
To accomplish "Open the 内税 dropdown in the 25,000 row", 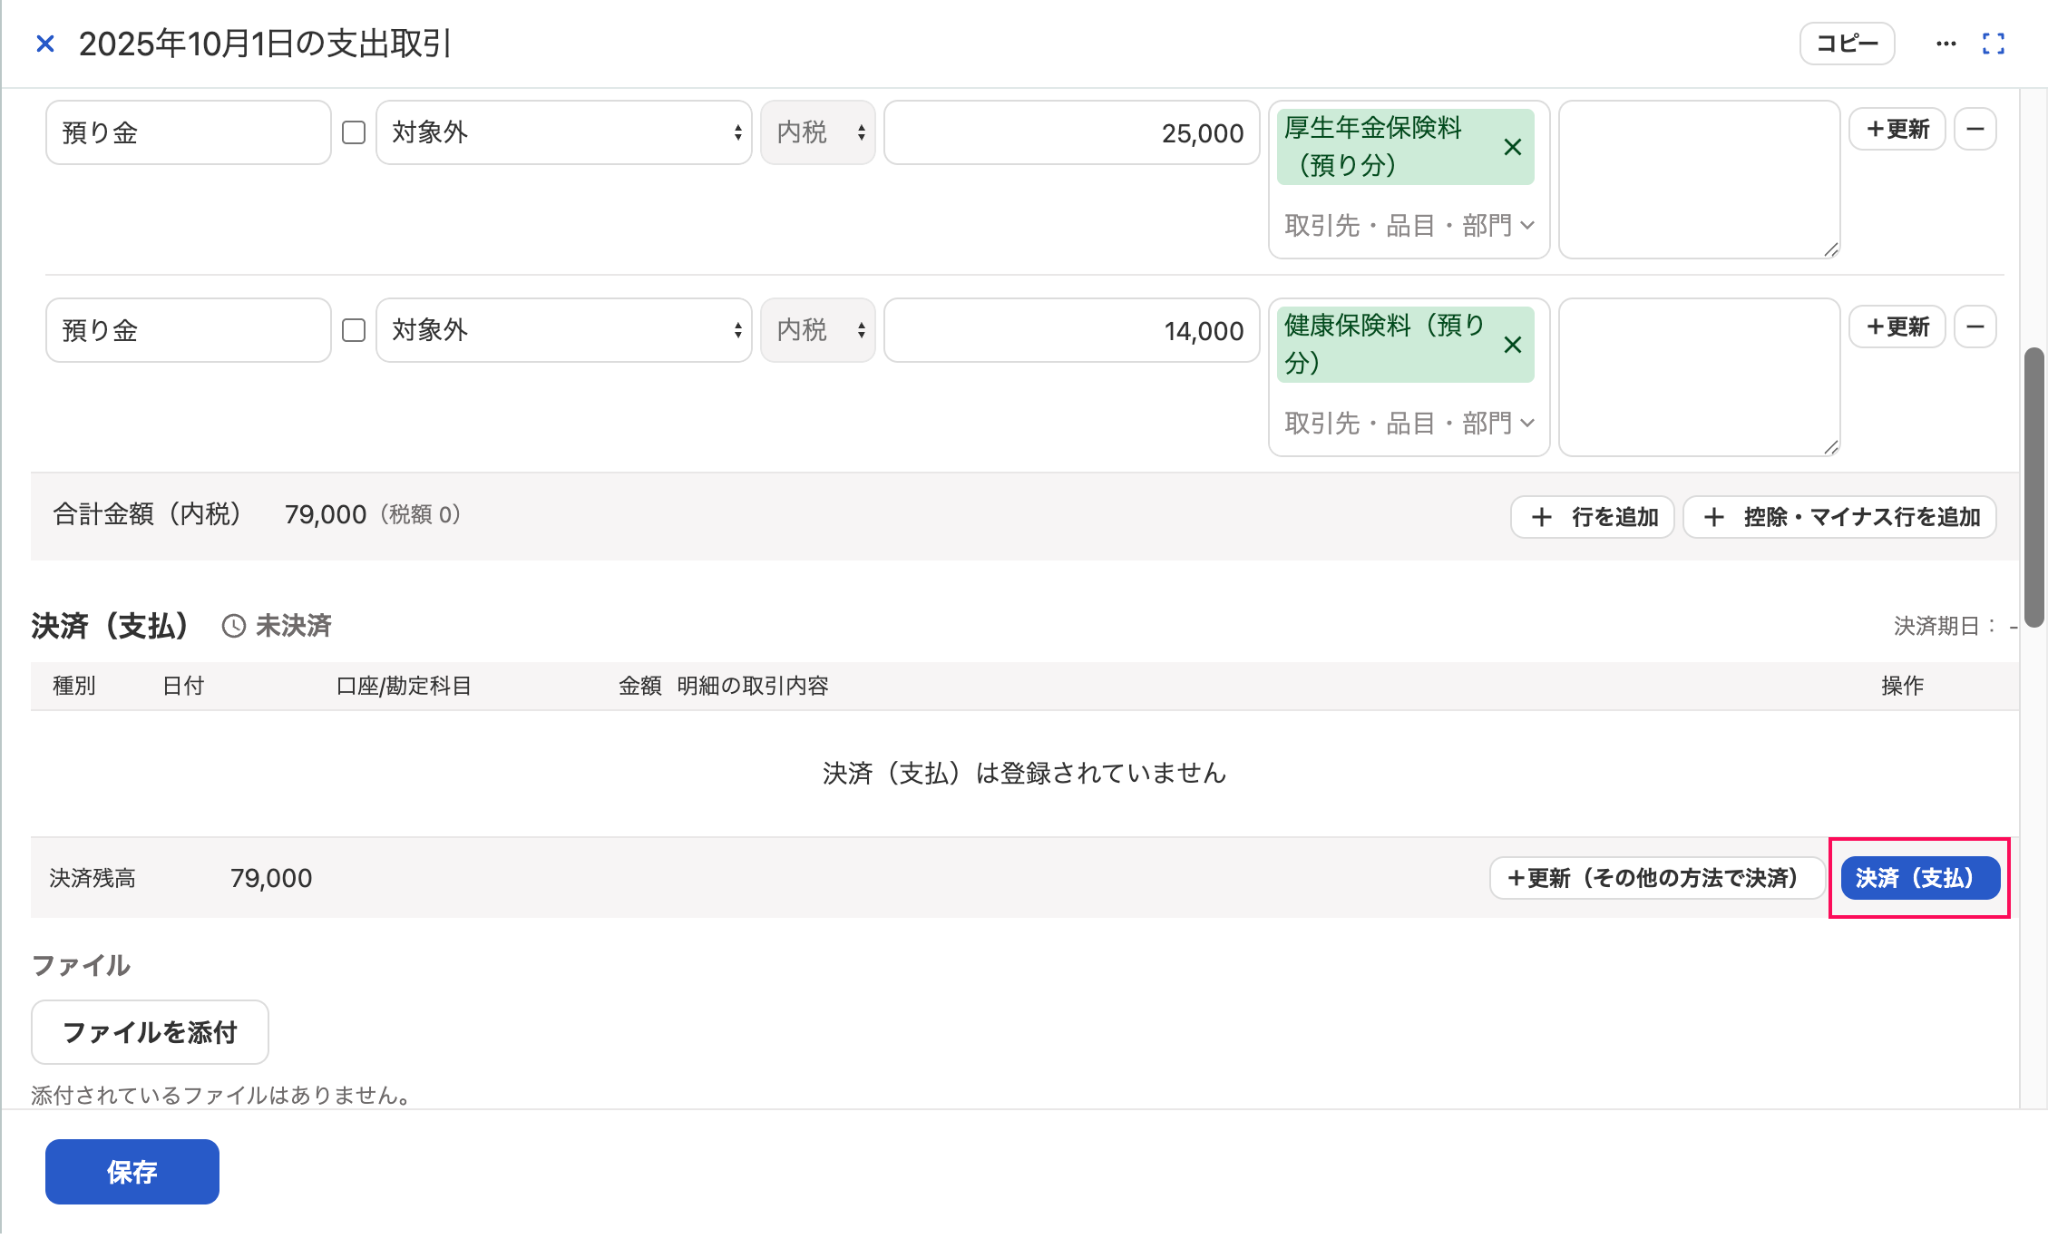I will [818, 132].
